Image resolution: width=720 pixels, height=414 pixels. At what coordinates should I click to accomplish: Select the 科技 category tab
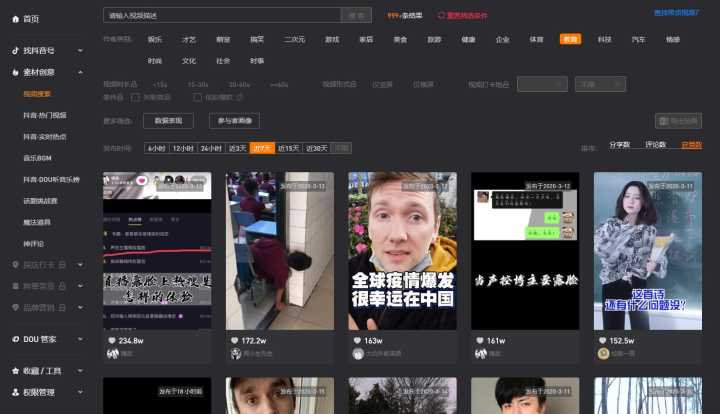point(604,39)
